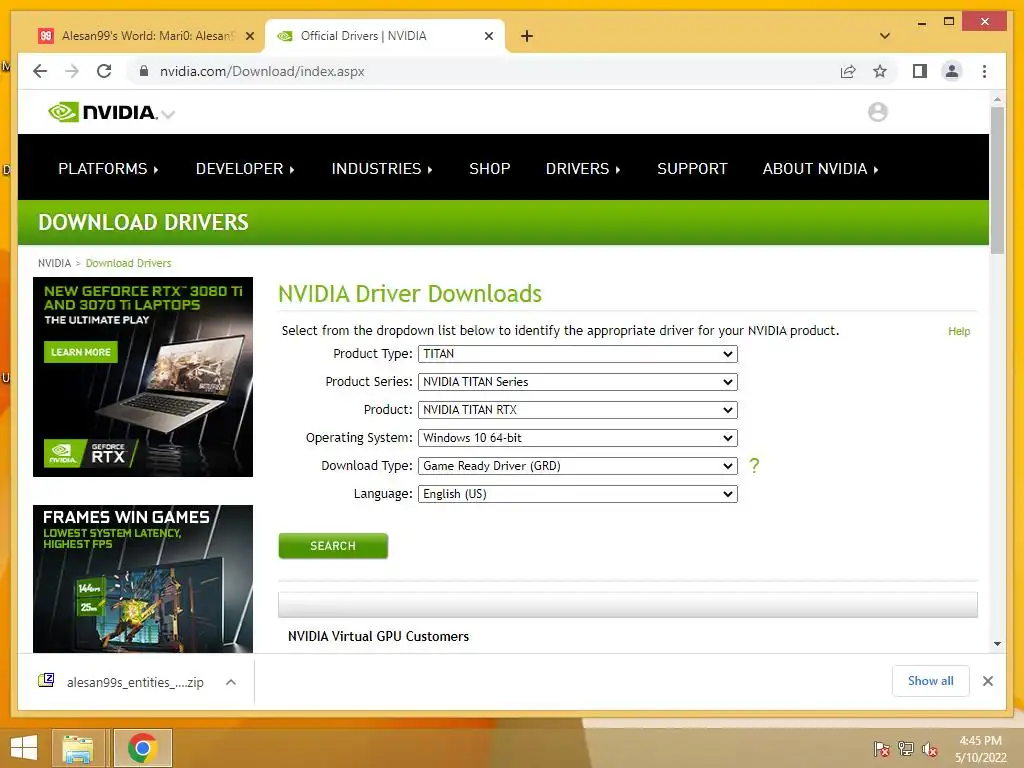Open the NVIDIA account login icon
The image size is (1024, 768).
878,112
